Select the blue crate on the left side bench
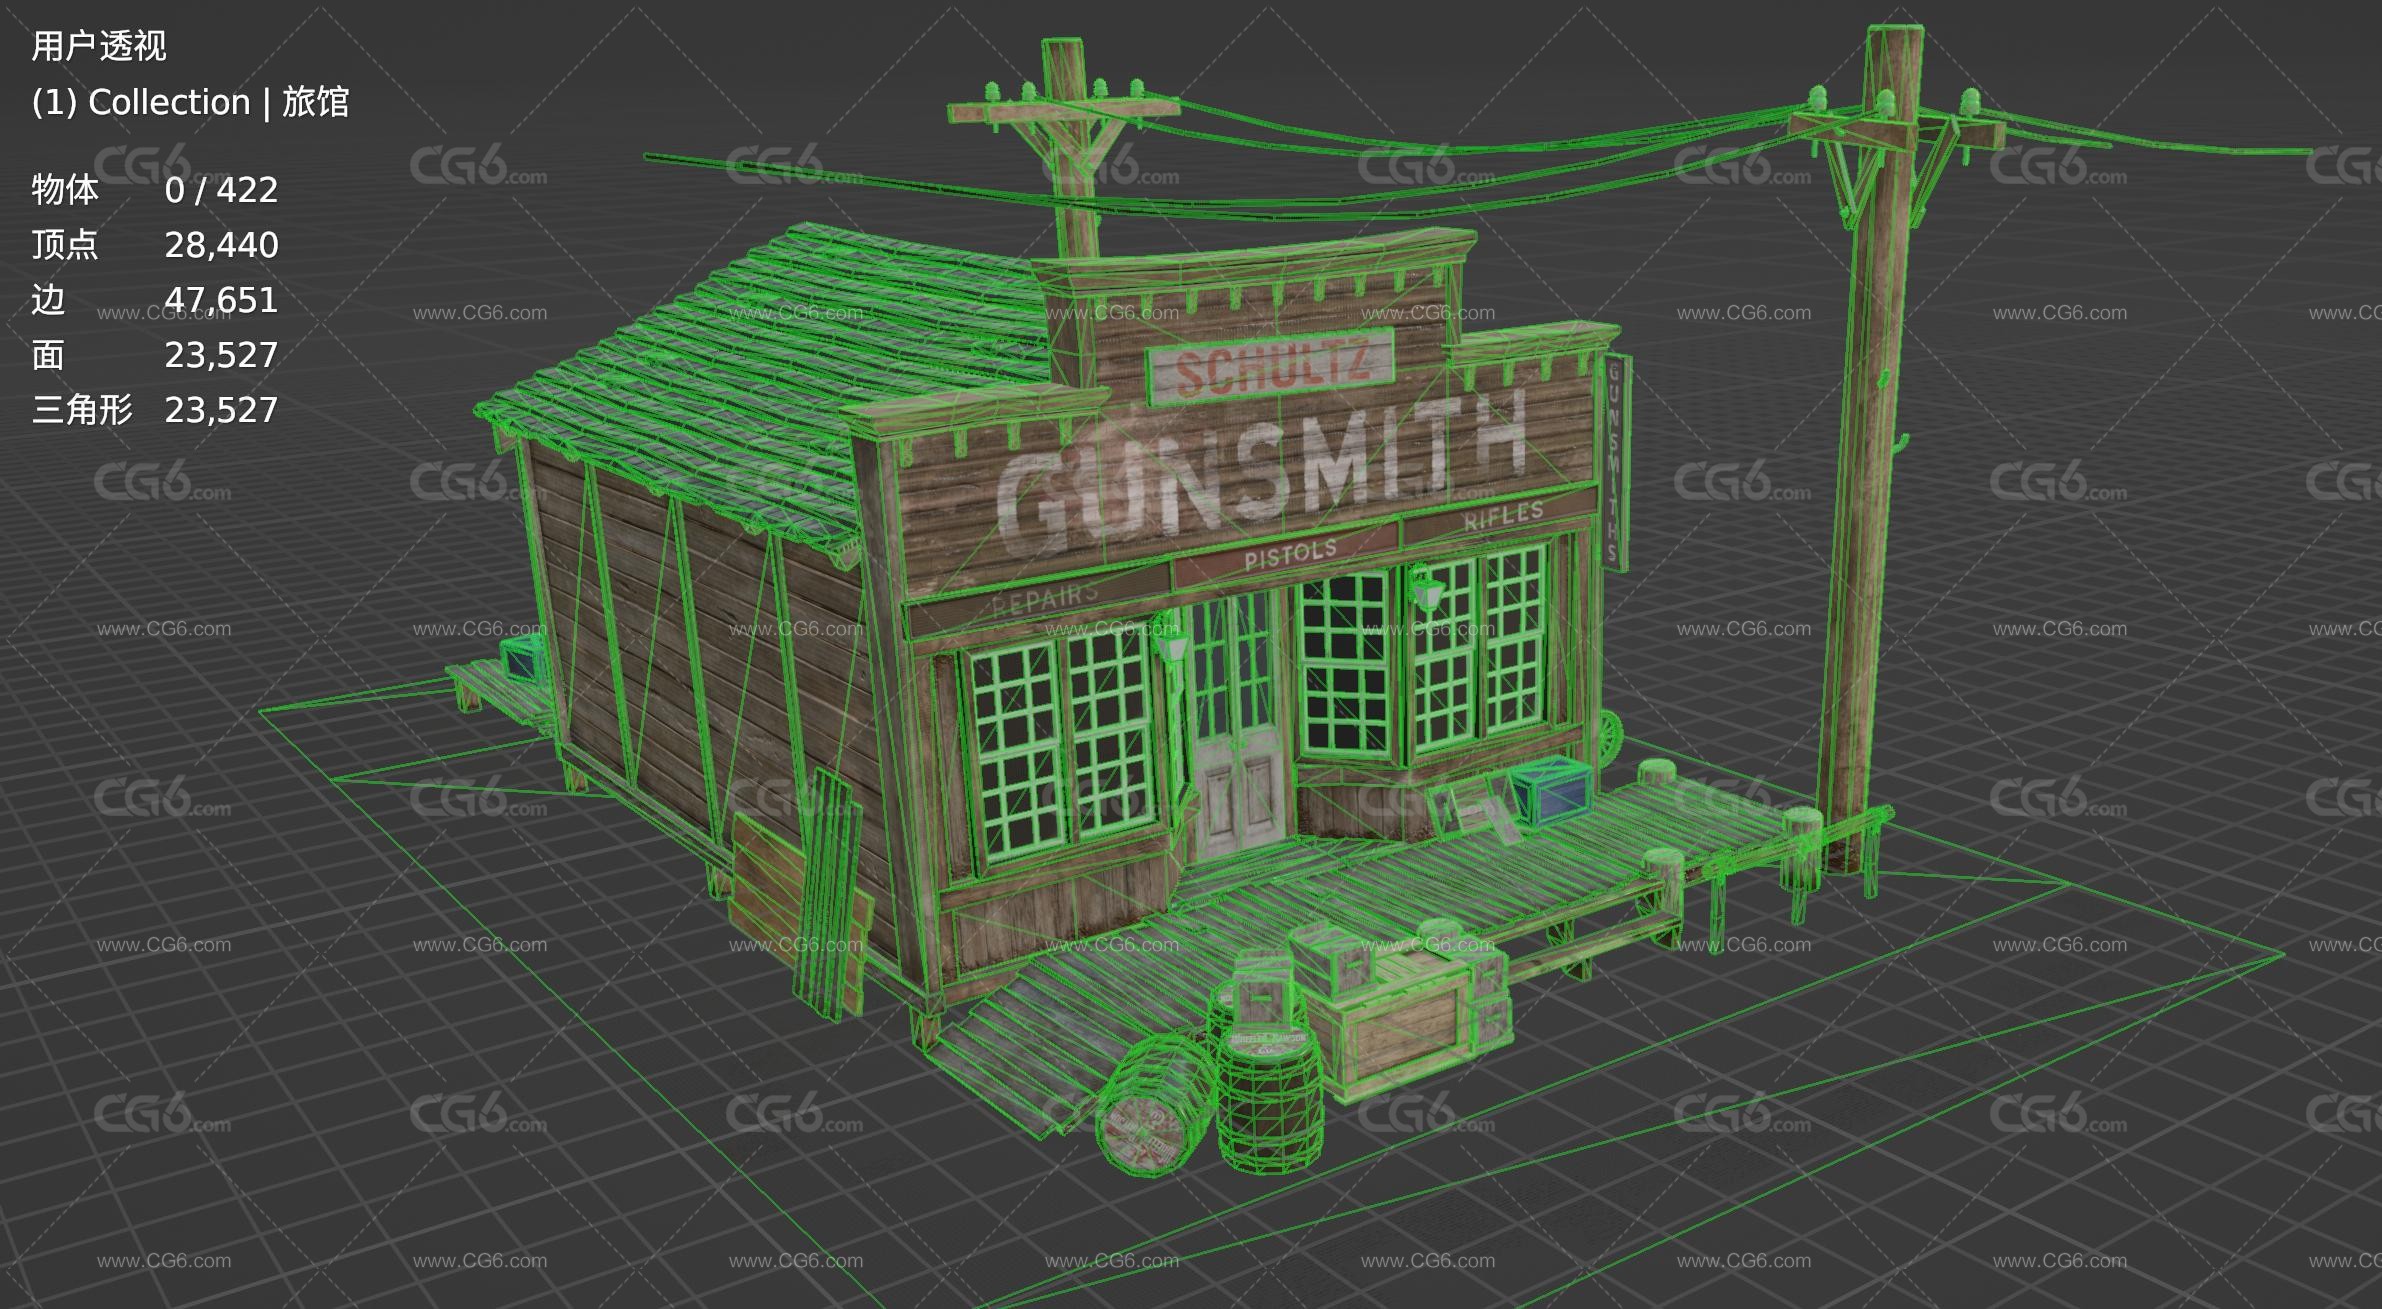Screen dimensions: 2382x1309 (x=524, y=658)
